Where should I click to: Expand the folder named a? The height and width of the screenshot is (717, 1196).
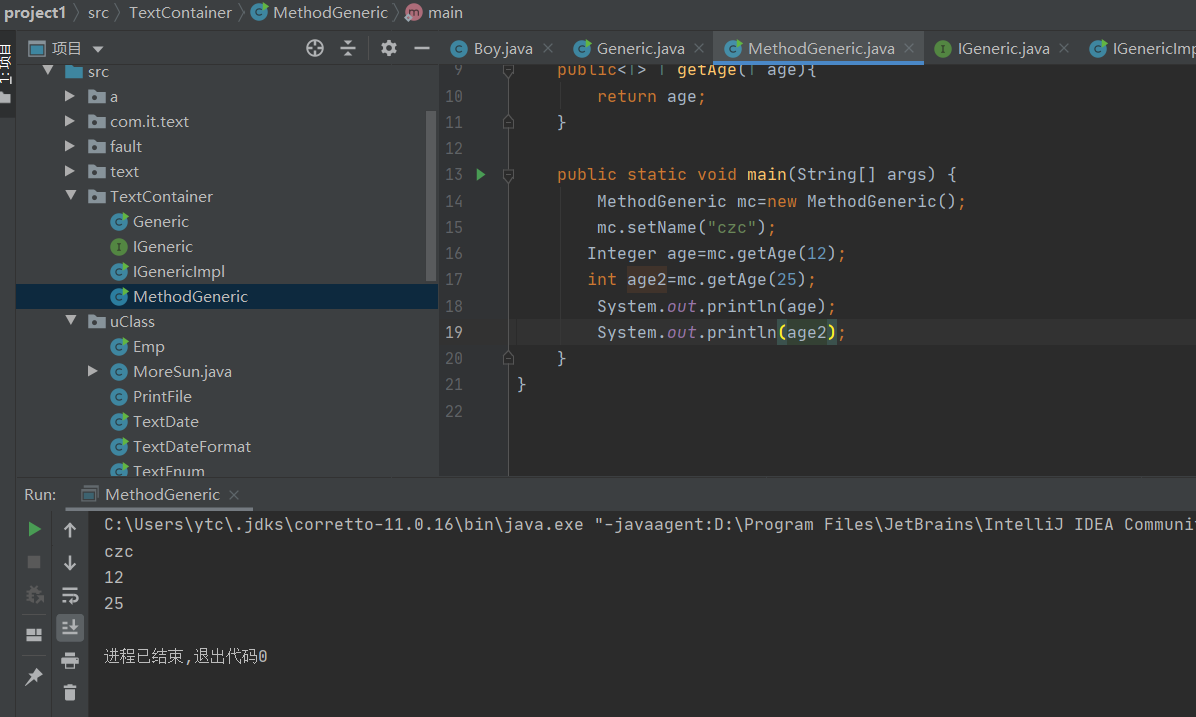click(70, 96)
